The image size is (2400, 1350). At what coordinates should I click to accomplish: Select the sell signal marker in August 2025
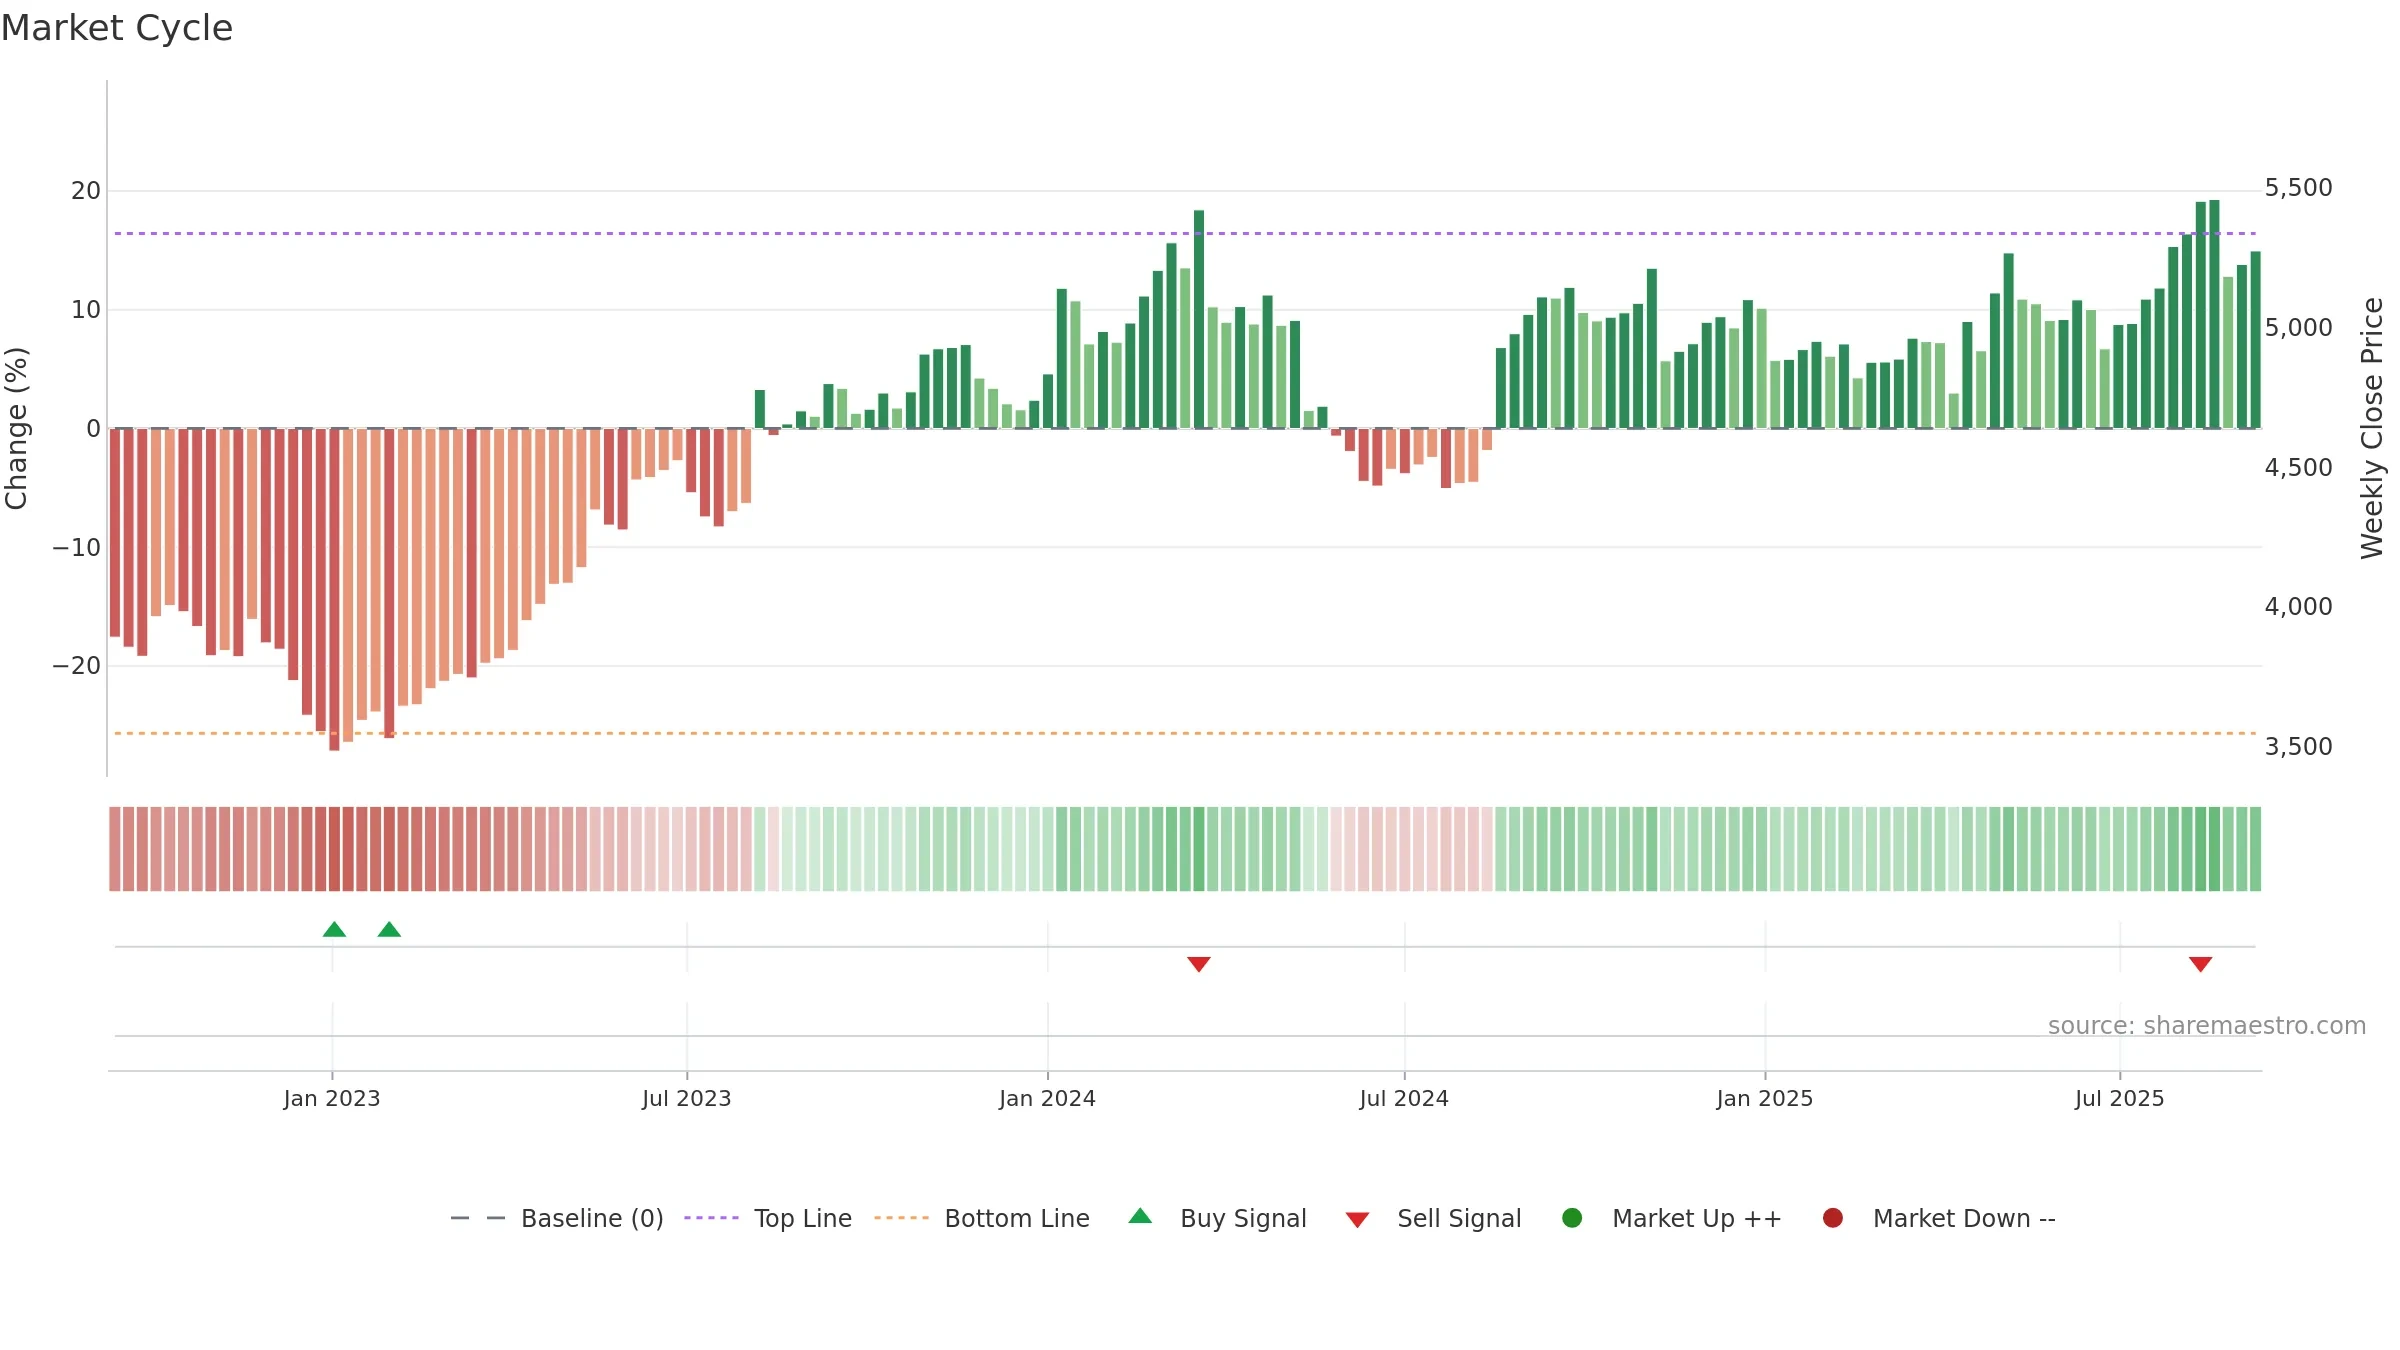(x=2200, y=964)
